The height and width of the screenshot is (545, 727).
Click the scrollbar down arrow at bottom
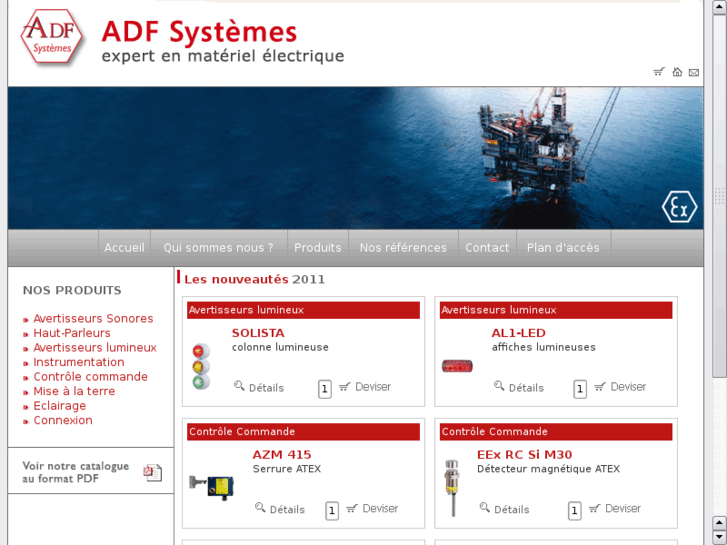[x=719, y=538]
